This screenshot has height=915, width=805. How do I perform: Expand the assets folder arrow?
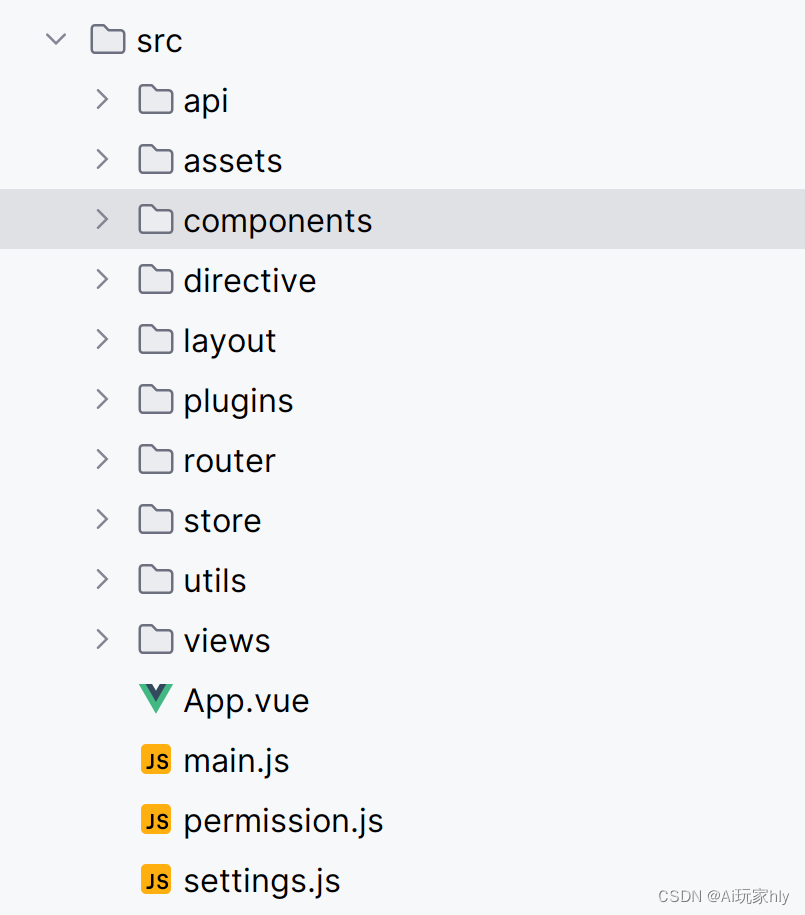[102, 159]
